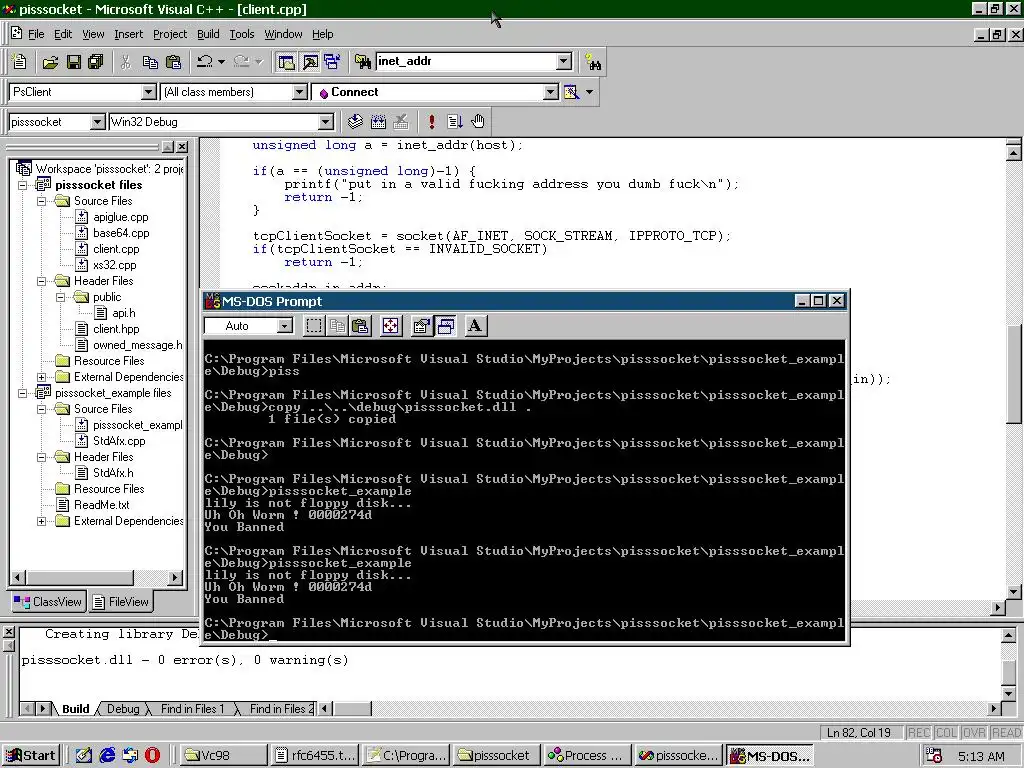Select api.h in the public folder

[124, 313]
